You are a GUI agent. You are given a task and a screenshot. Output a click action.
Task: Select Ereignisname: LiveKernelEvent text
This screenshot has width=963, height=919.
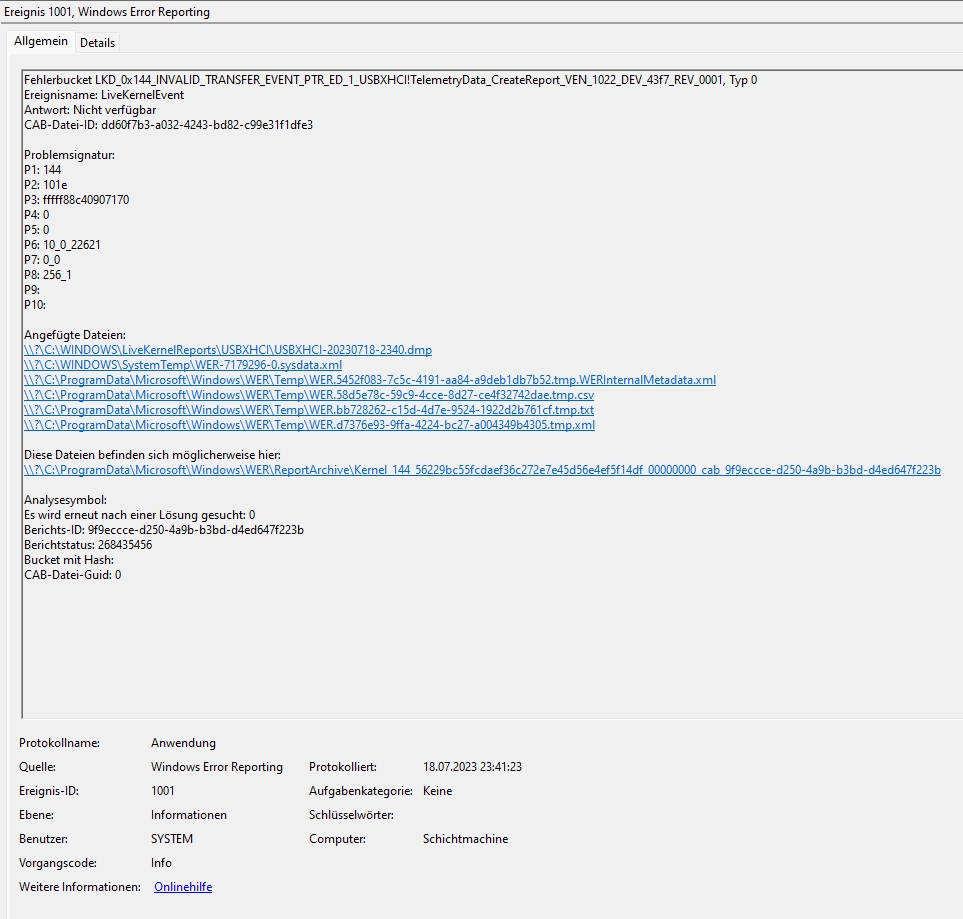coord(104,95)
